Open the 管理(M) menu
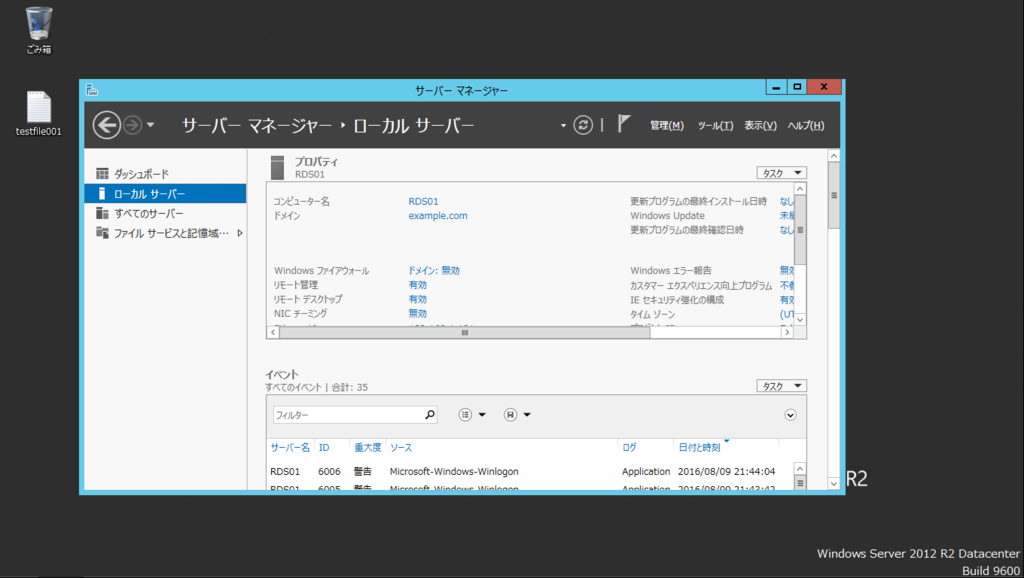The image size is (1024, 578). pyautogui.click(x=667, y=125)
